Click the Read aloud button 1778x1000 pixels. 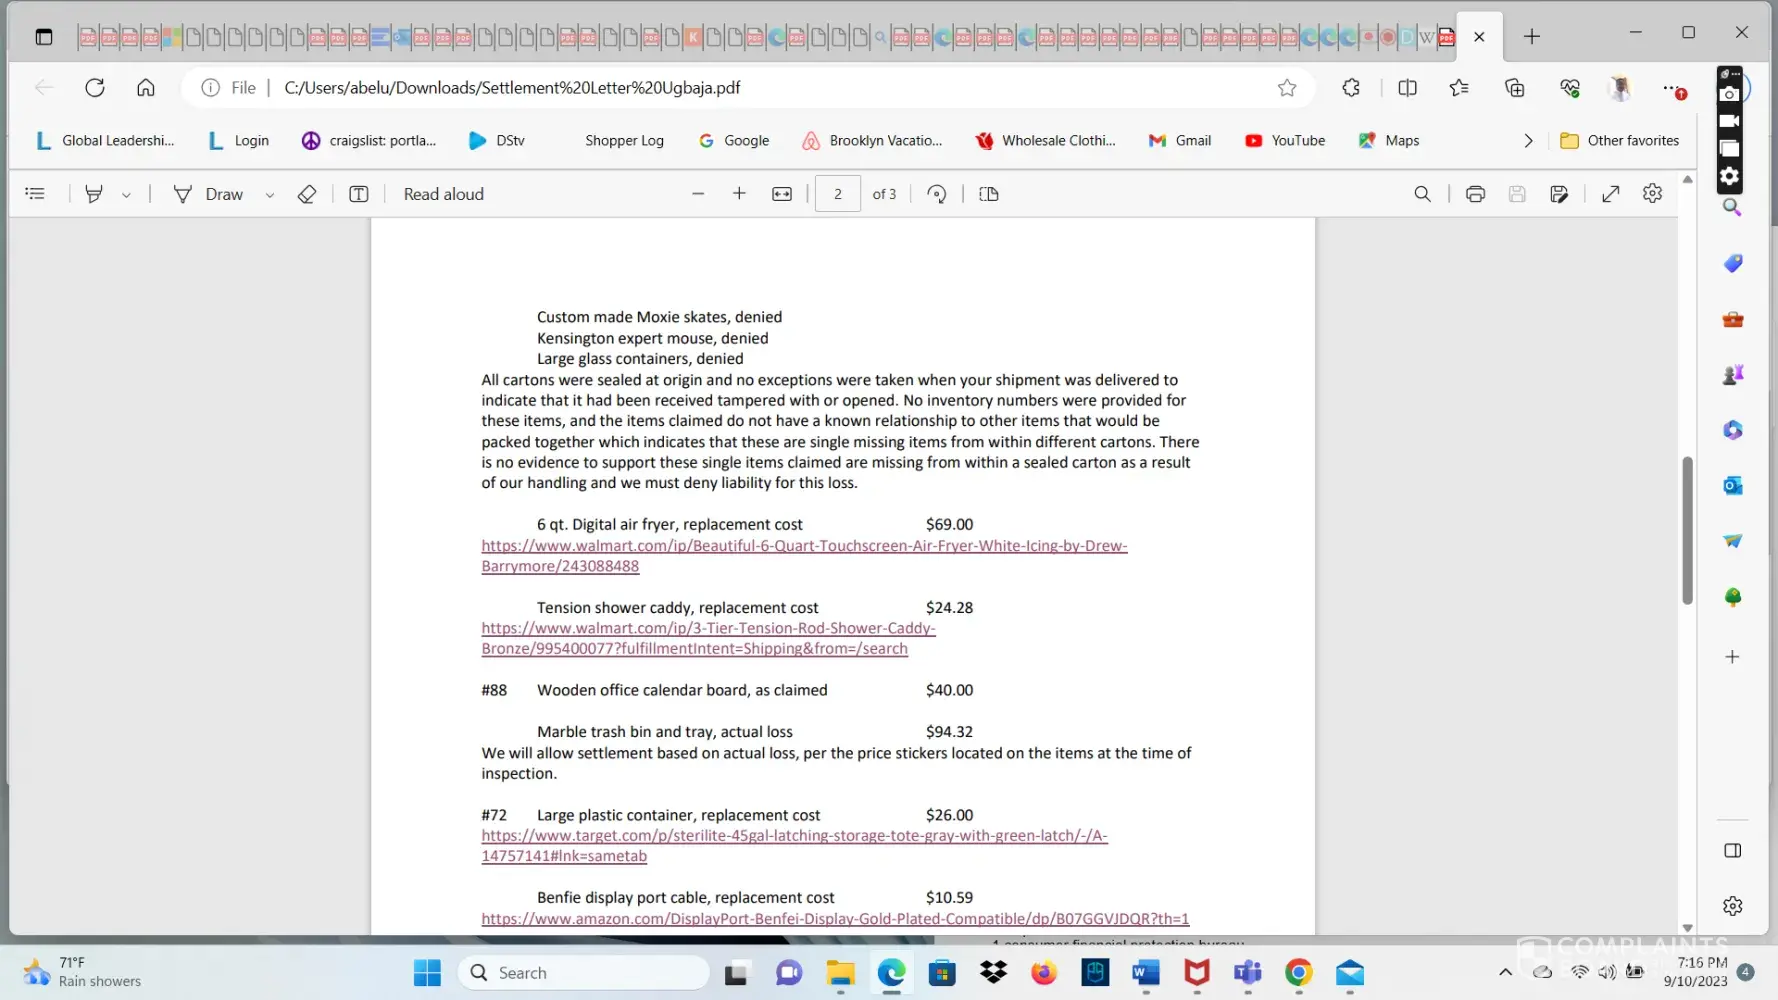[x=443, y=194]
